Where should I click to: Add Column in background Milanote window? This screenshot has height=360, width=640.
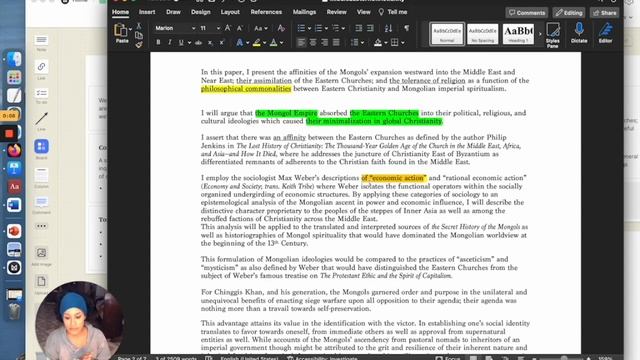click(41, 178)
